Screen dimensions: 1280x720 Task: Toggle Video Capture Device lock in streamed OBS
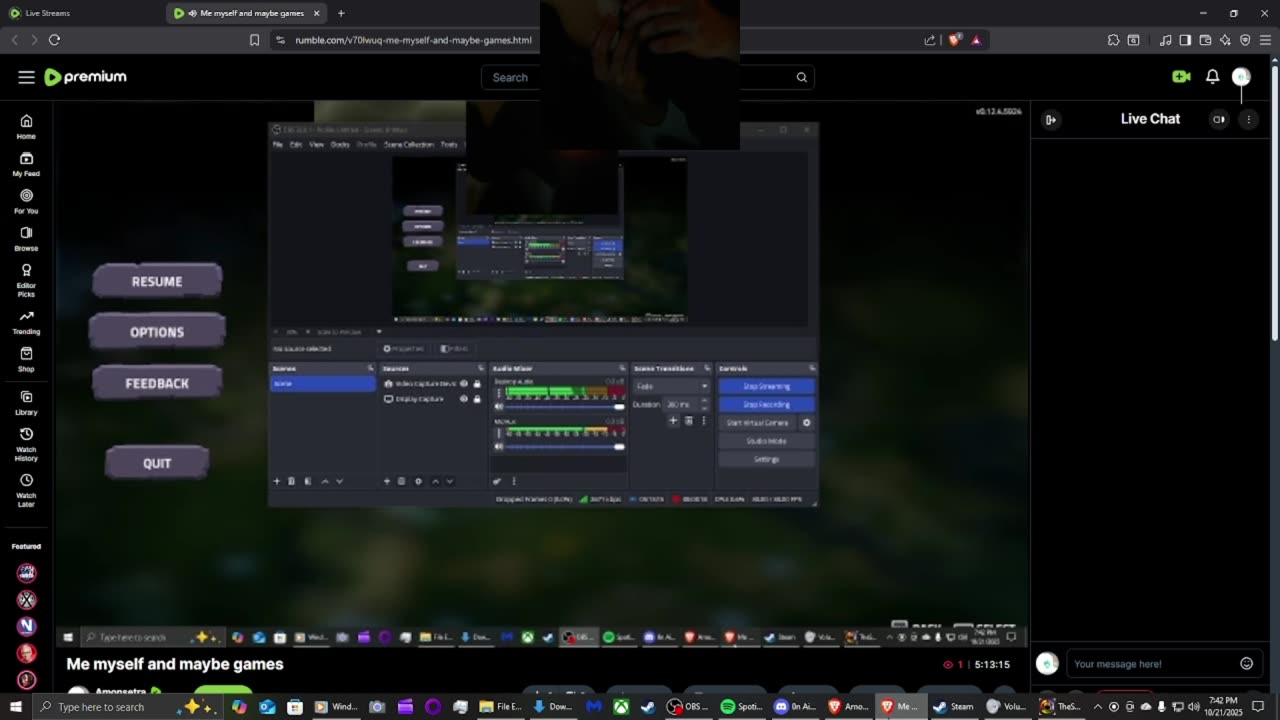[x=477, y=384]
